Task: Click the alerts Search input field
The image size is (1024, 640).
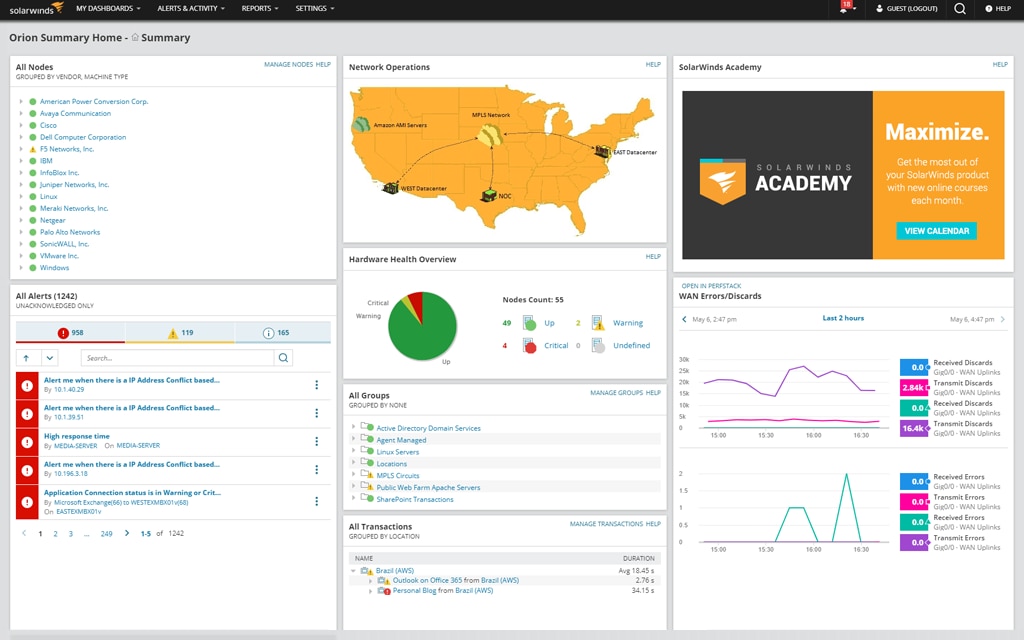Action: point(178,358)
